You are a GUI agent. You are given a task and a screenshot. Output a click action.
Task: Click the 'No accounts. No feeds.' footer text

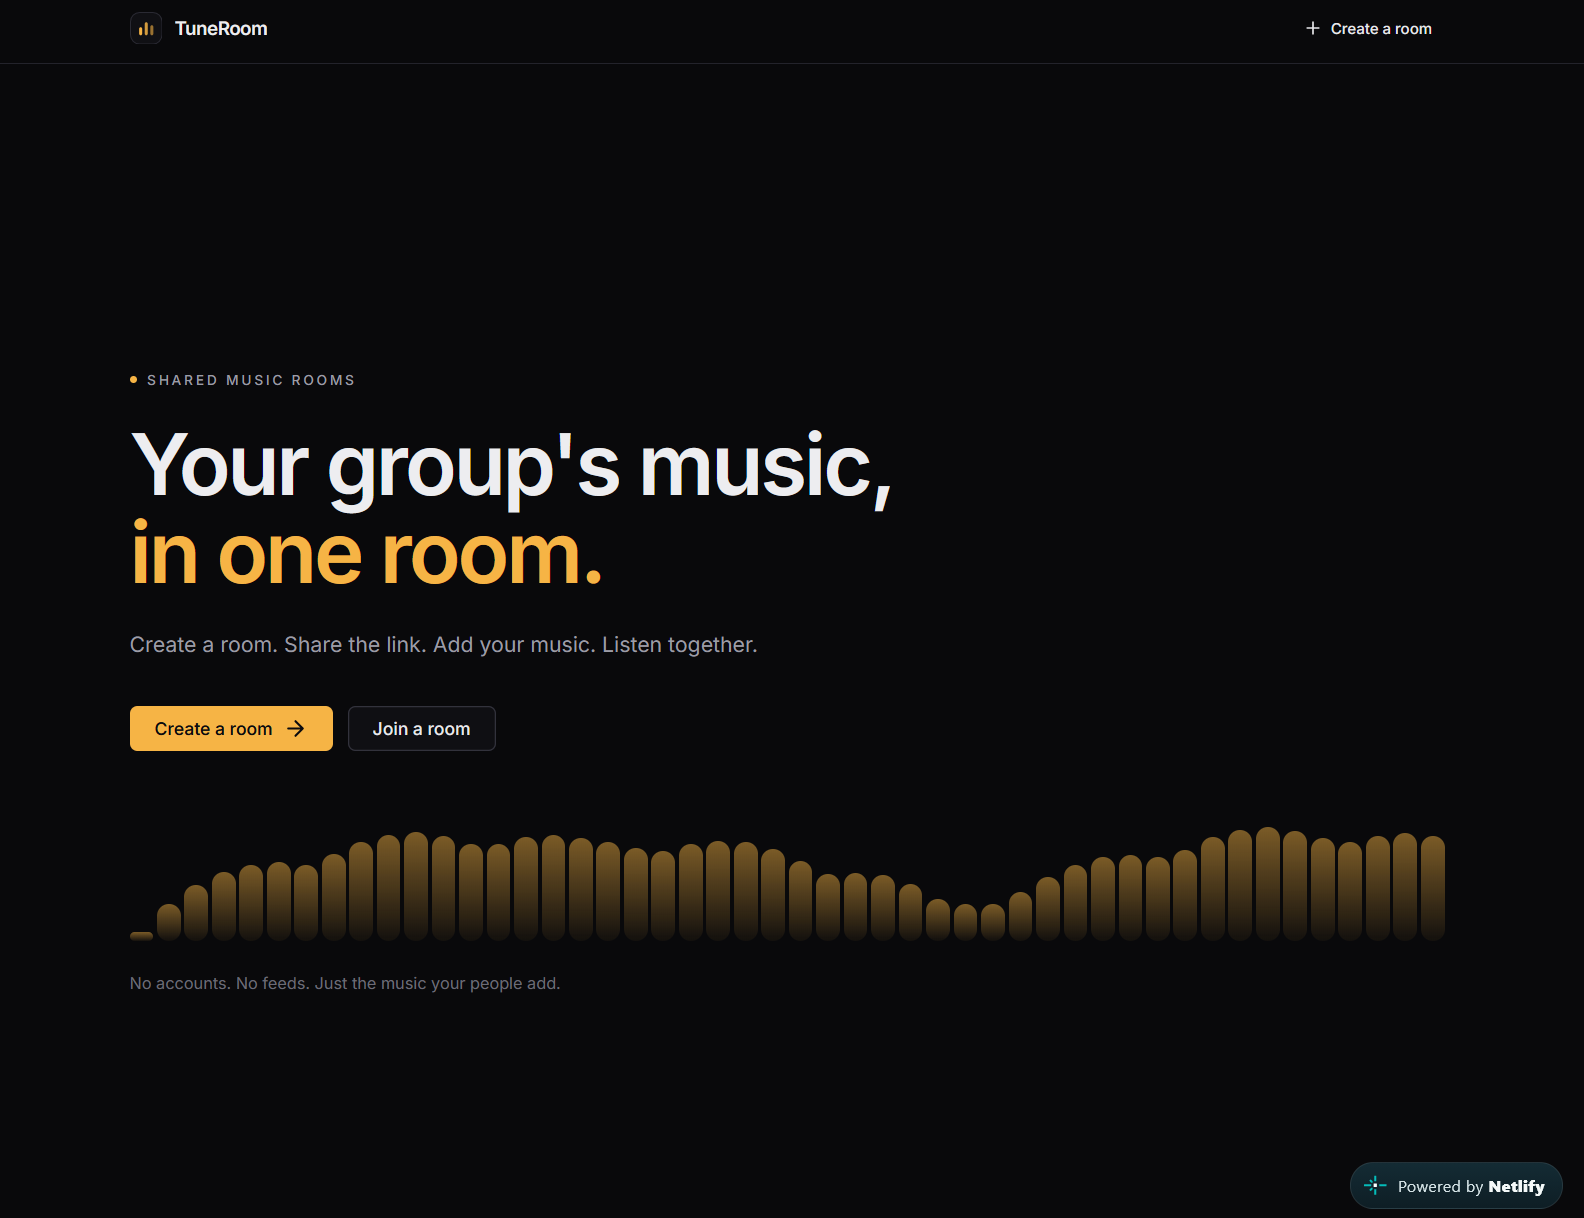click(345, 984)
